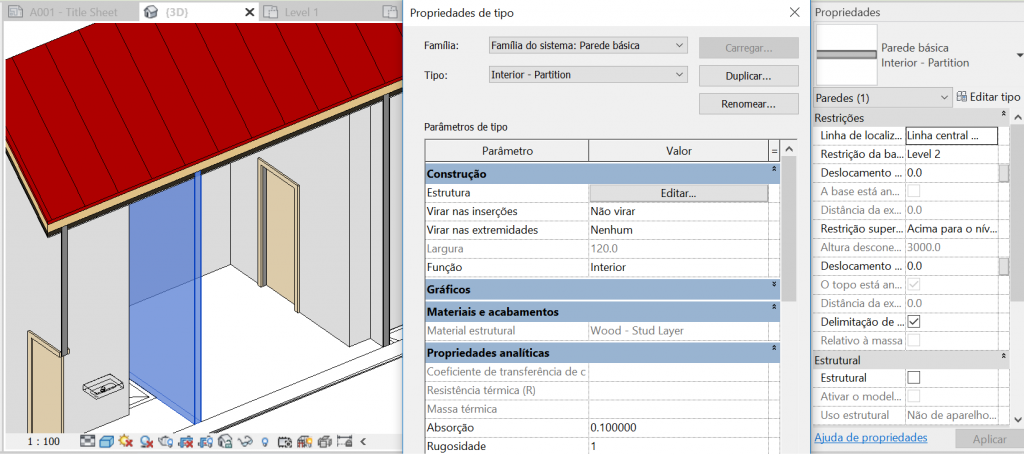Click the Reveal Hidden Elements lightbulb icon

[264, 441]
